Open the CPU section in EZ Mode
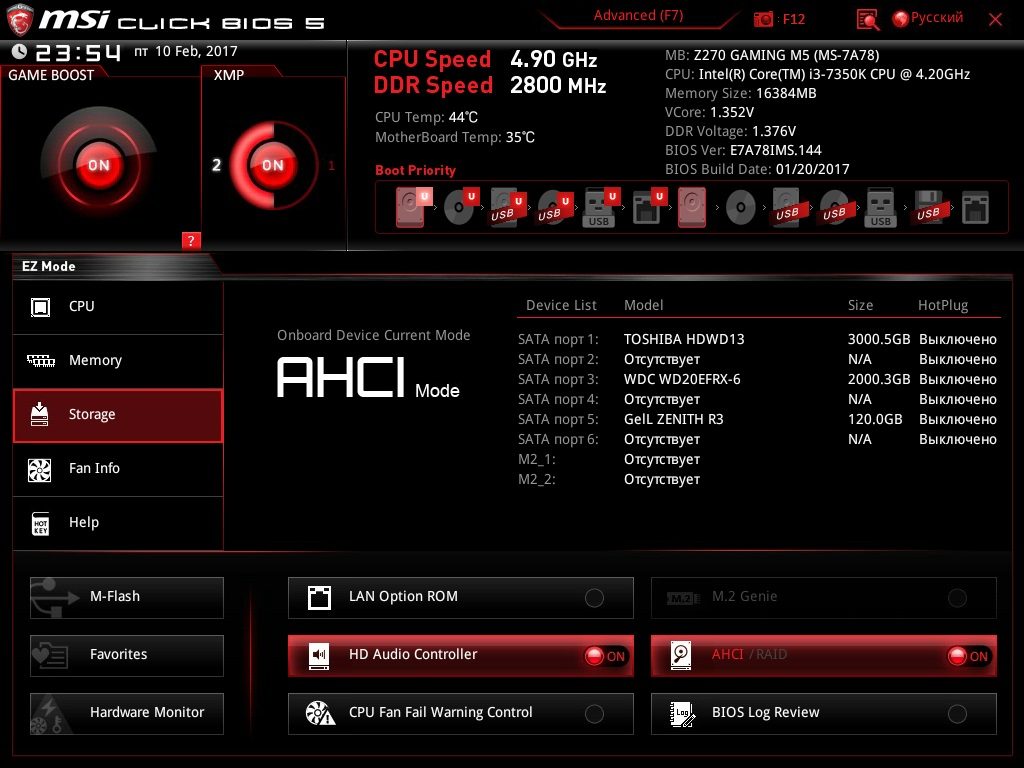The height and width of the screenshot is (768, 1024). click(118, 307)
